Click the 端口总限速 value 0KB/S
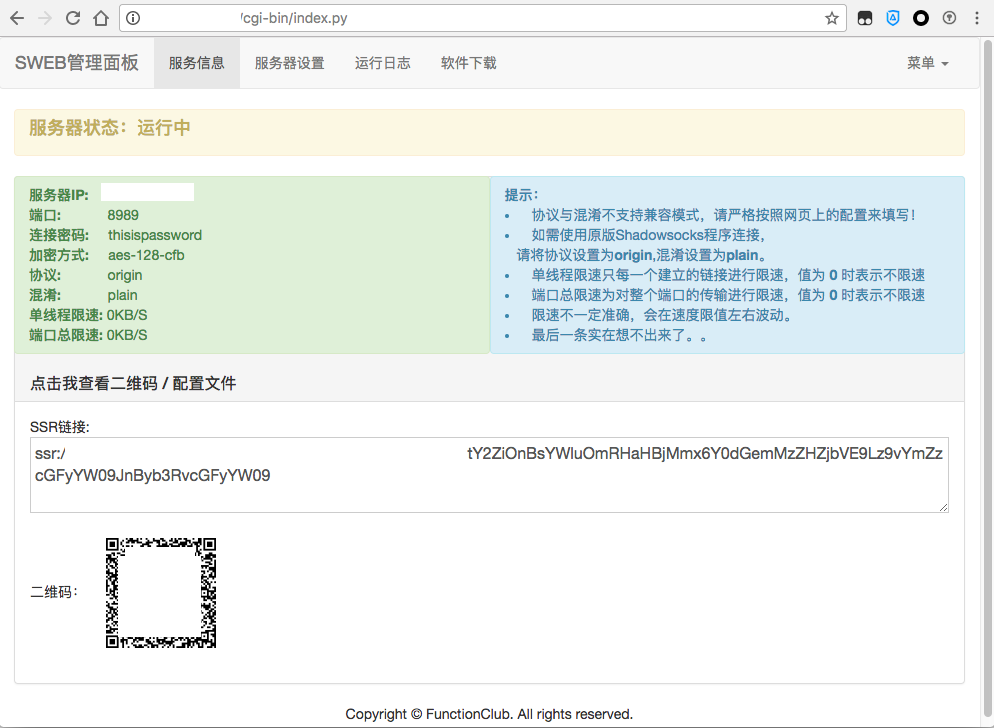Image resolution: width=994 pixels, height=728 pixels. pos(127,335)
